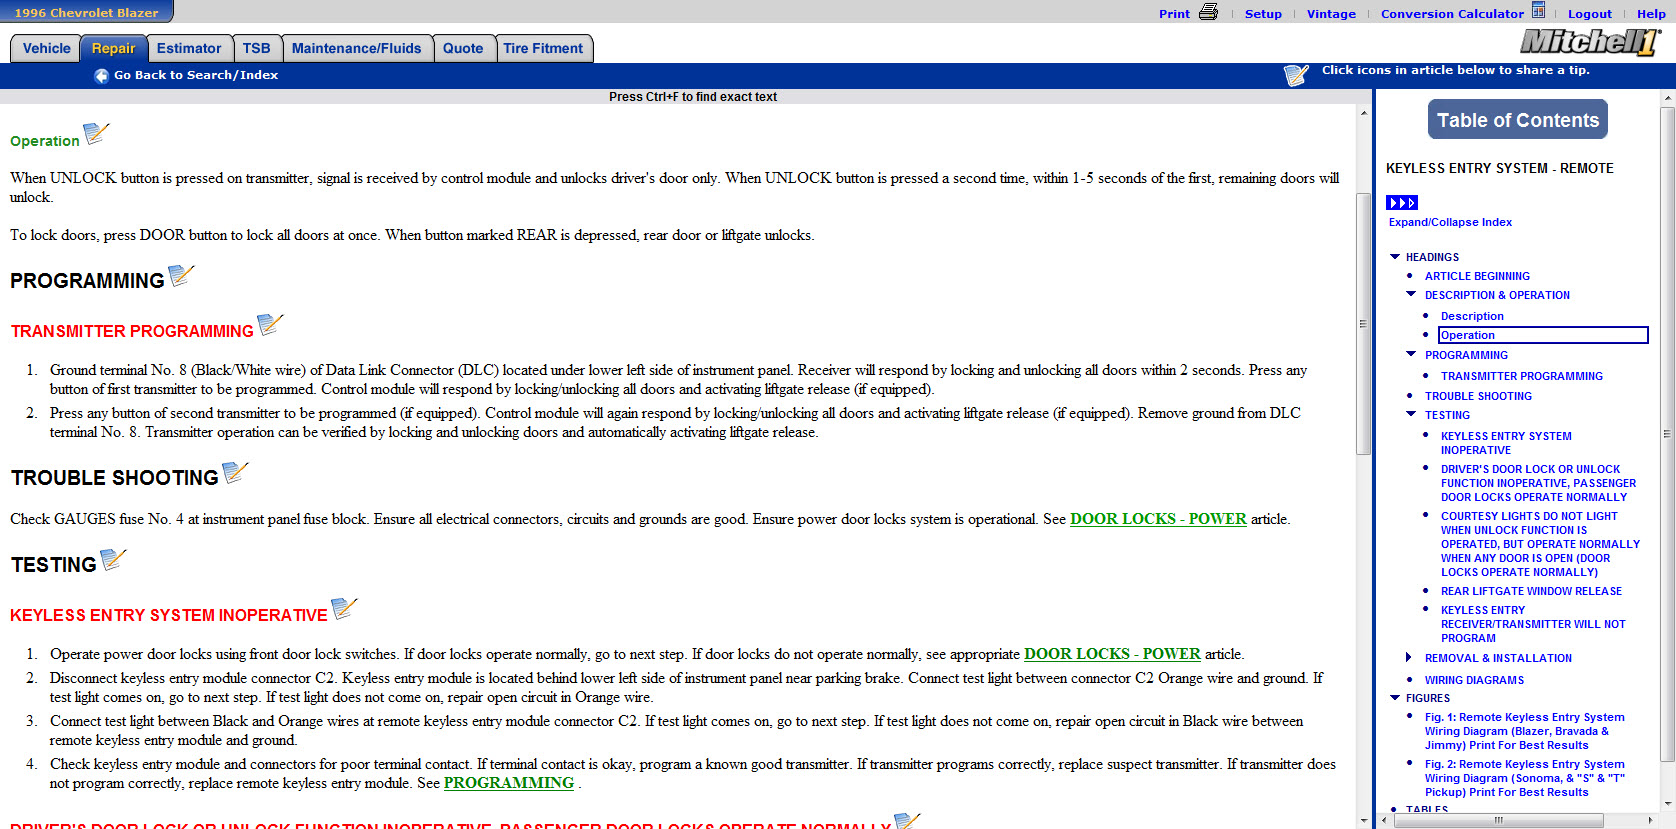
Task: Click the Expand/Collapse Index arrows icon
Action: (1402, 203)
